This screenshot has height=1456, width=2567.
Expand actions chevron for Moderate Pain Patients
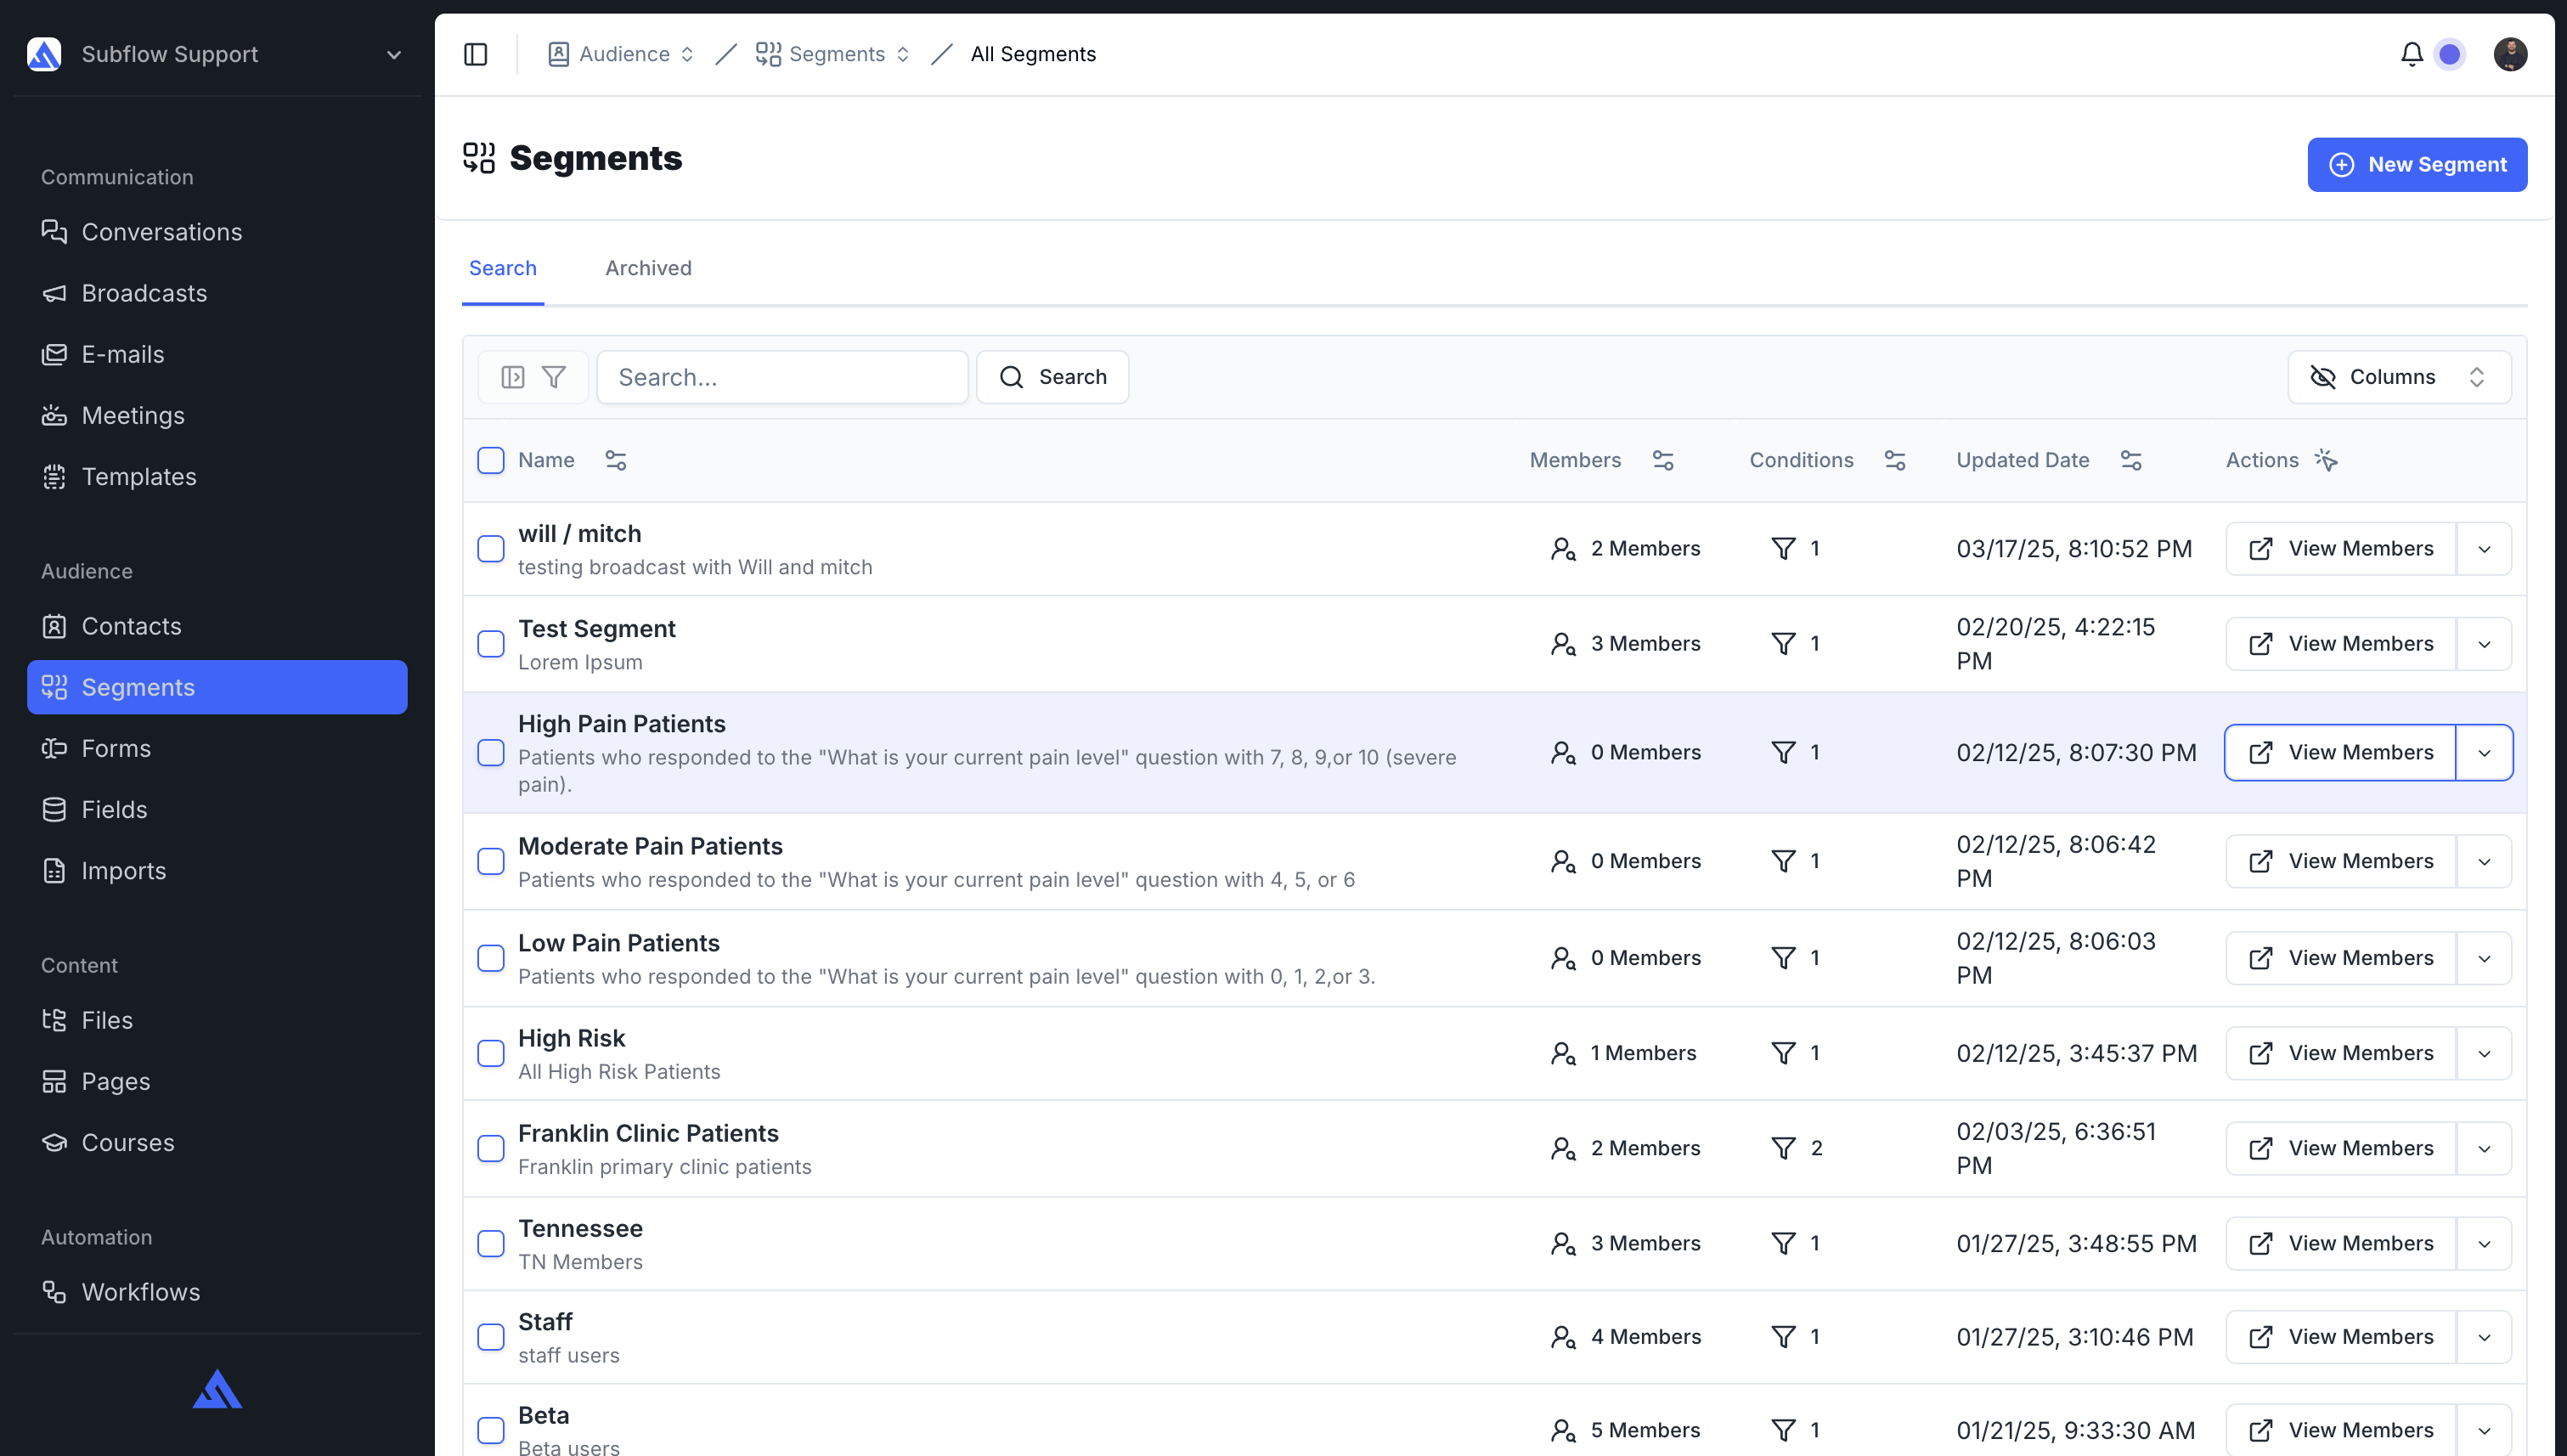(x=2484, y=861)
